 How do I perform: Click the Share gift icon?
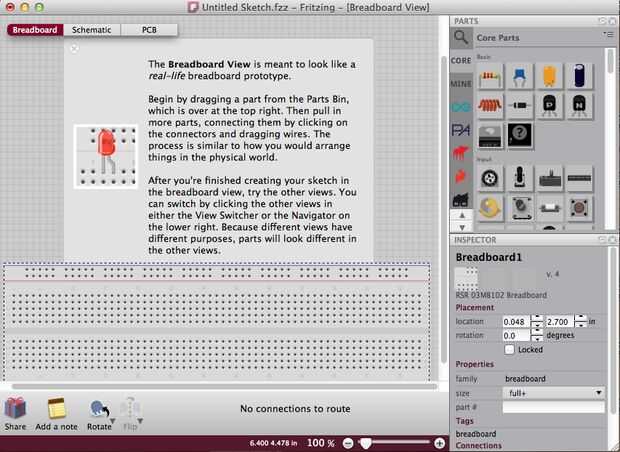(x=15, y=409)
